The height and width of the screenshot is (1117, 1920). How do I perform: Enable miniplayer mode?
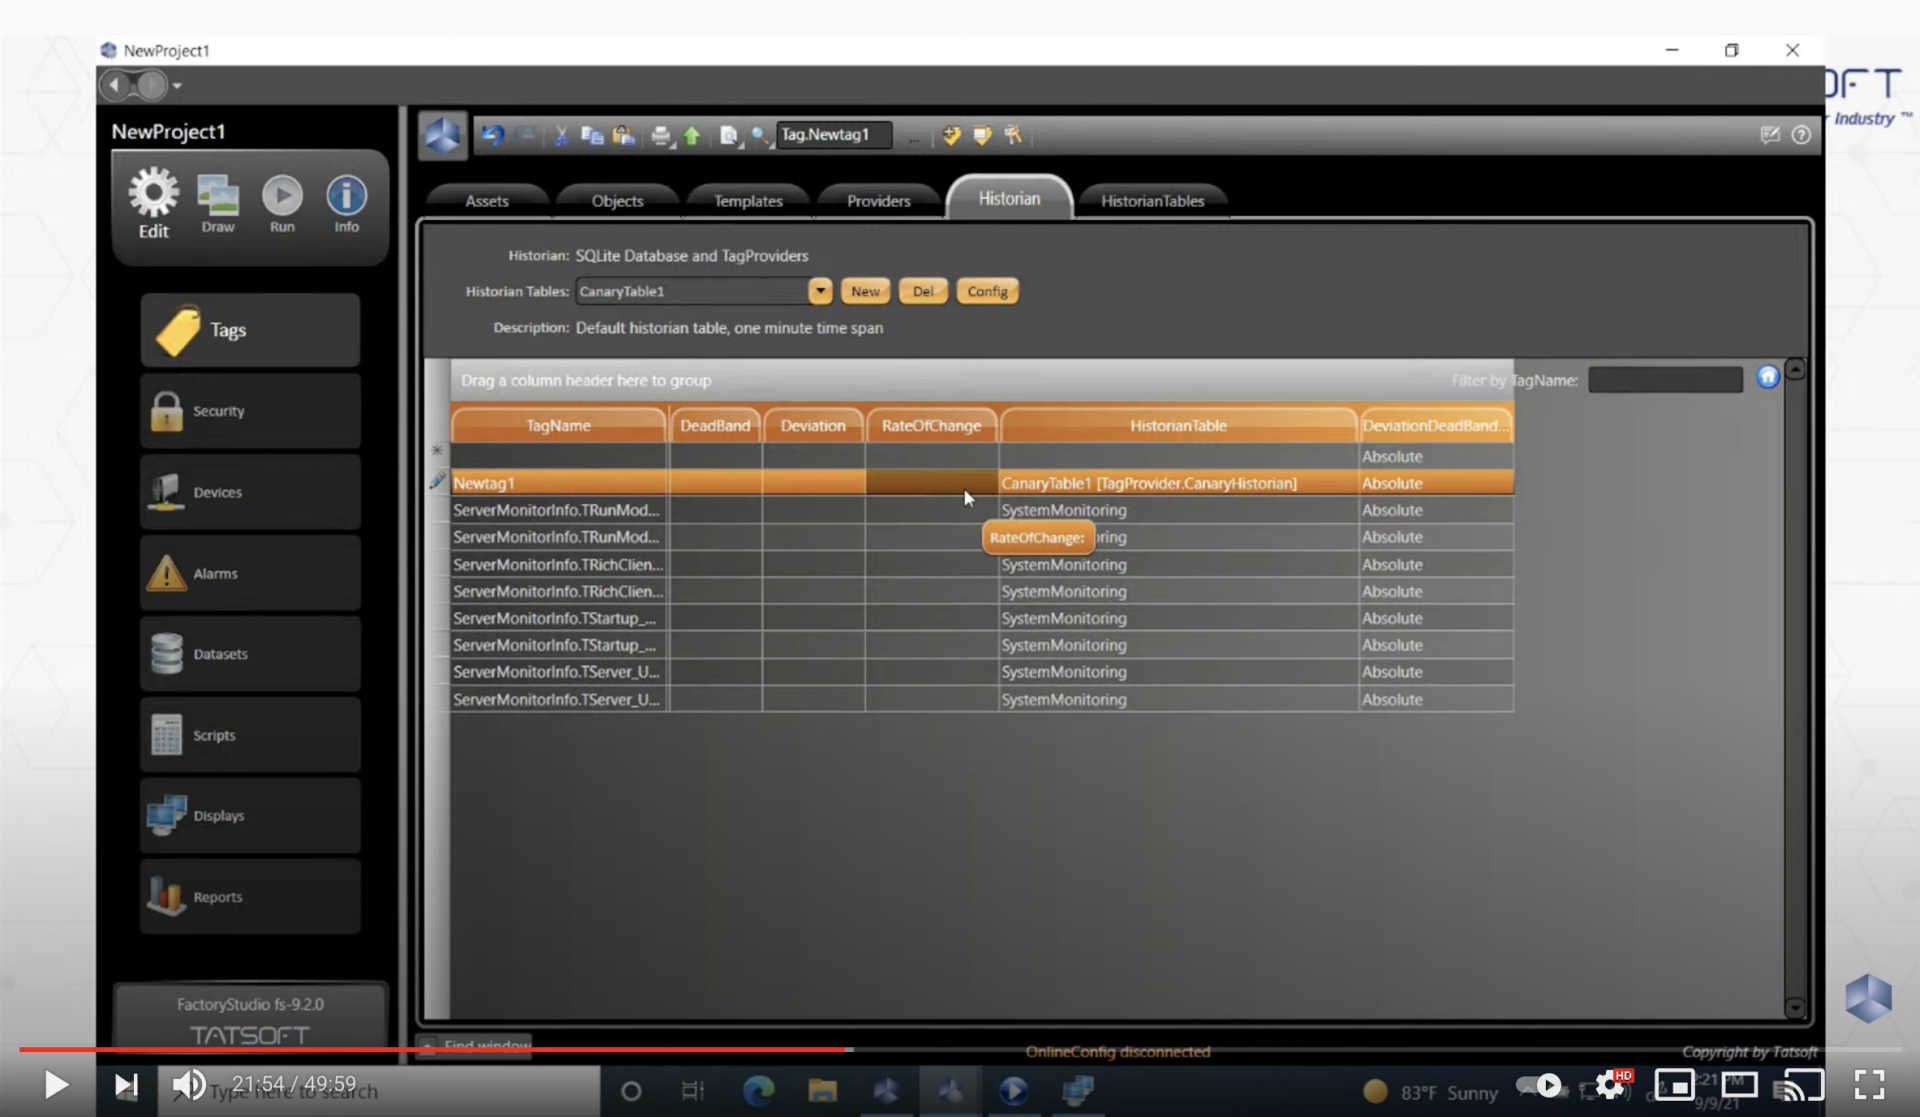[1674, 1085]
